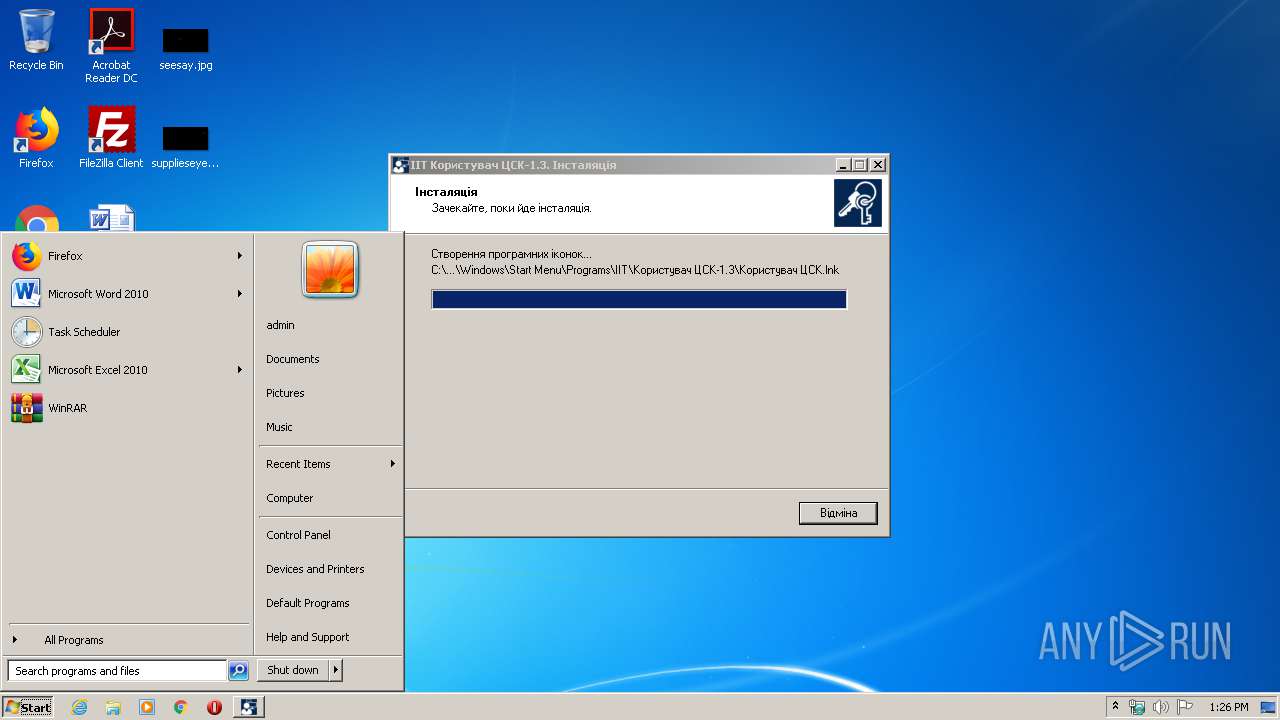Open Acrobat Reader DC desktop shortcut
The height and width of the screenshot is (720, 1280).
[111, 46]
